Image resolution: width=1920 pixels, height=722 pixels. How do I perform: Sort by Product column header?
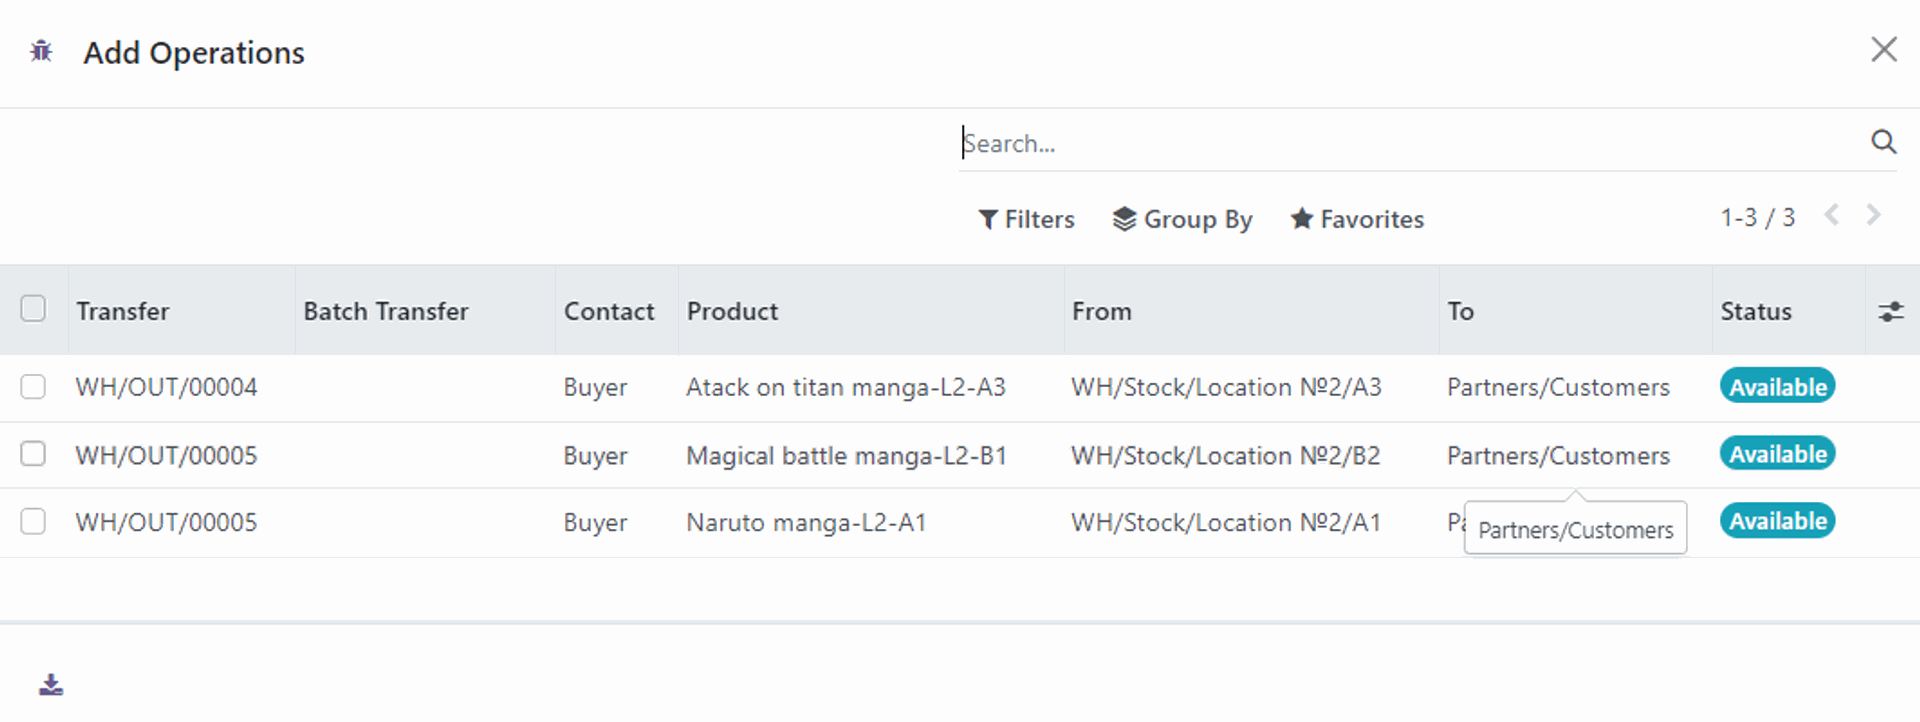pos(732,312)
